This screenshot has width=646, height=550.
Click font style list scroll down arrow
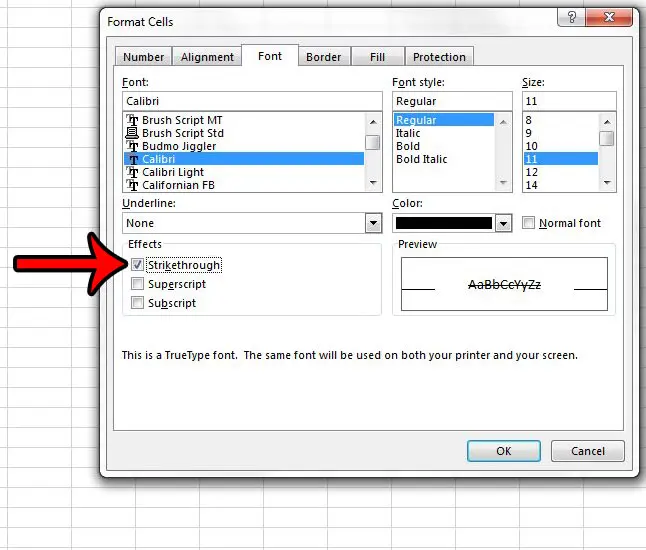[503, 183]
